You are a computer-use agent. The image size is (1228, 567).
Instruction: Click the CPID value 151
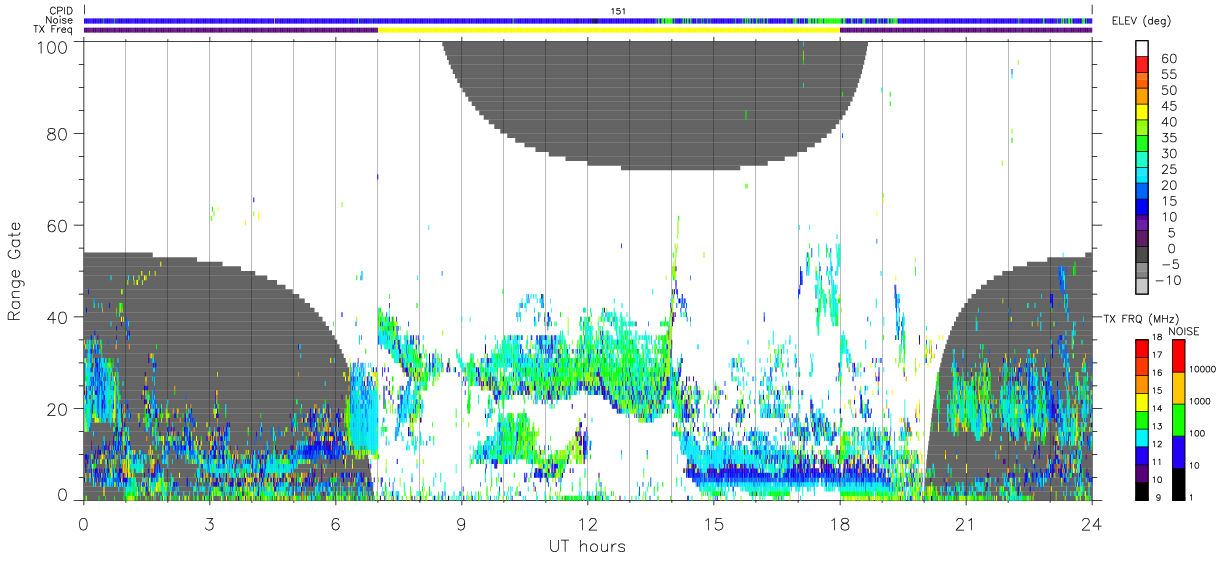click(617, 11)
